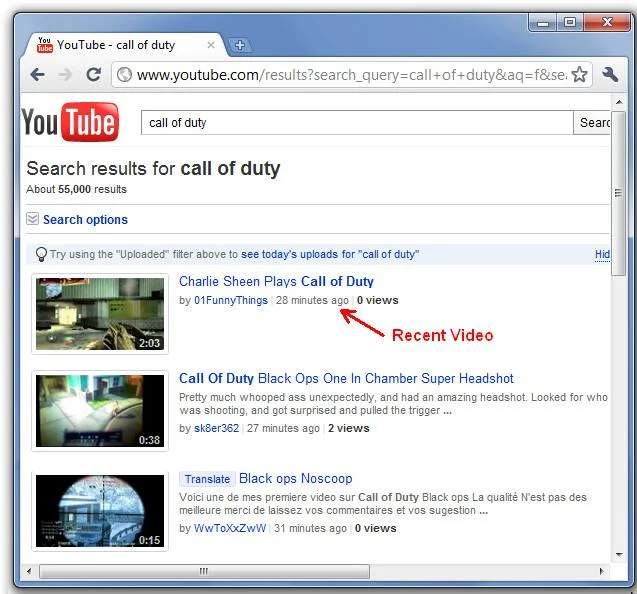
Task: Select the YouTube - call of duty tab
Action: tap(124, 45)
